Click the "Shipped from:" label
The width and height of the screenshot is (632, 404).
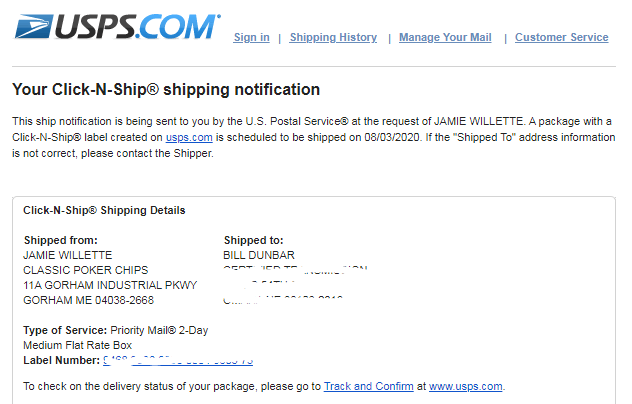tap(60, 240)
